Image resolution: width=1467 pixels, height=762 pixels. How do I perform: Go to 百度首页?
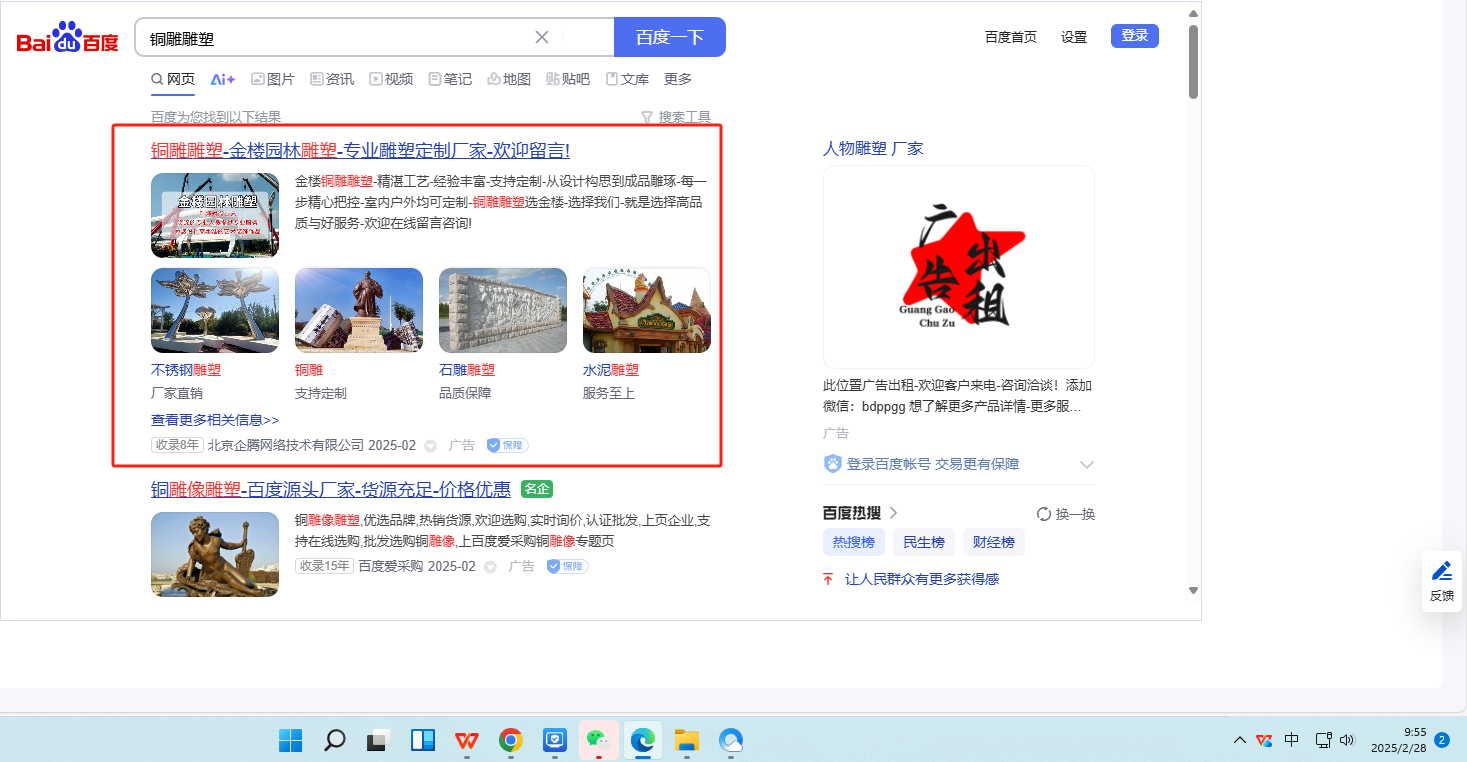[1011, 37]
